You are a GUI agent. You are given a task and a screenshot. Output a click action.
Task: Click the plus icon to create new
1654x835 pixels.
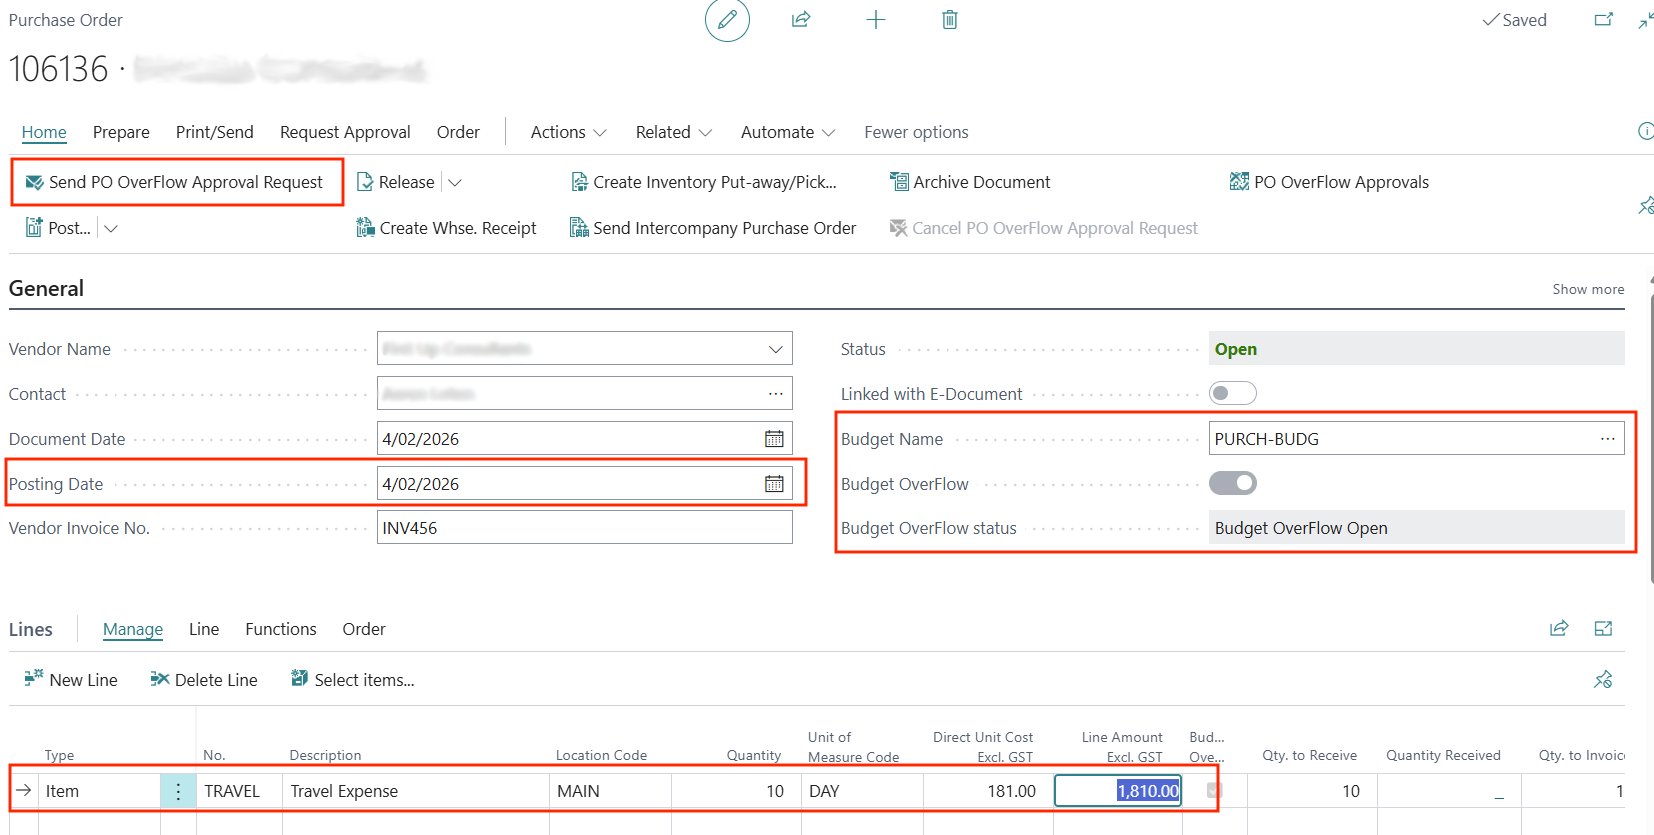pyautogui.click(x=875, y=20)
